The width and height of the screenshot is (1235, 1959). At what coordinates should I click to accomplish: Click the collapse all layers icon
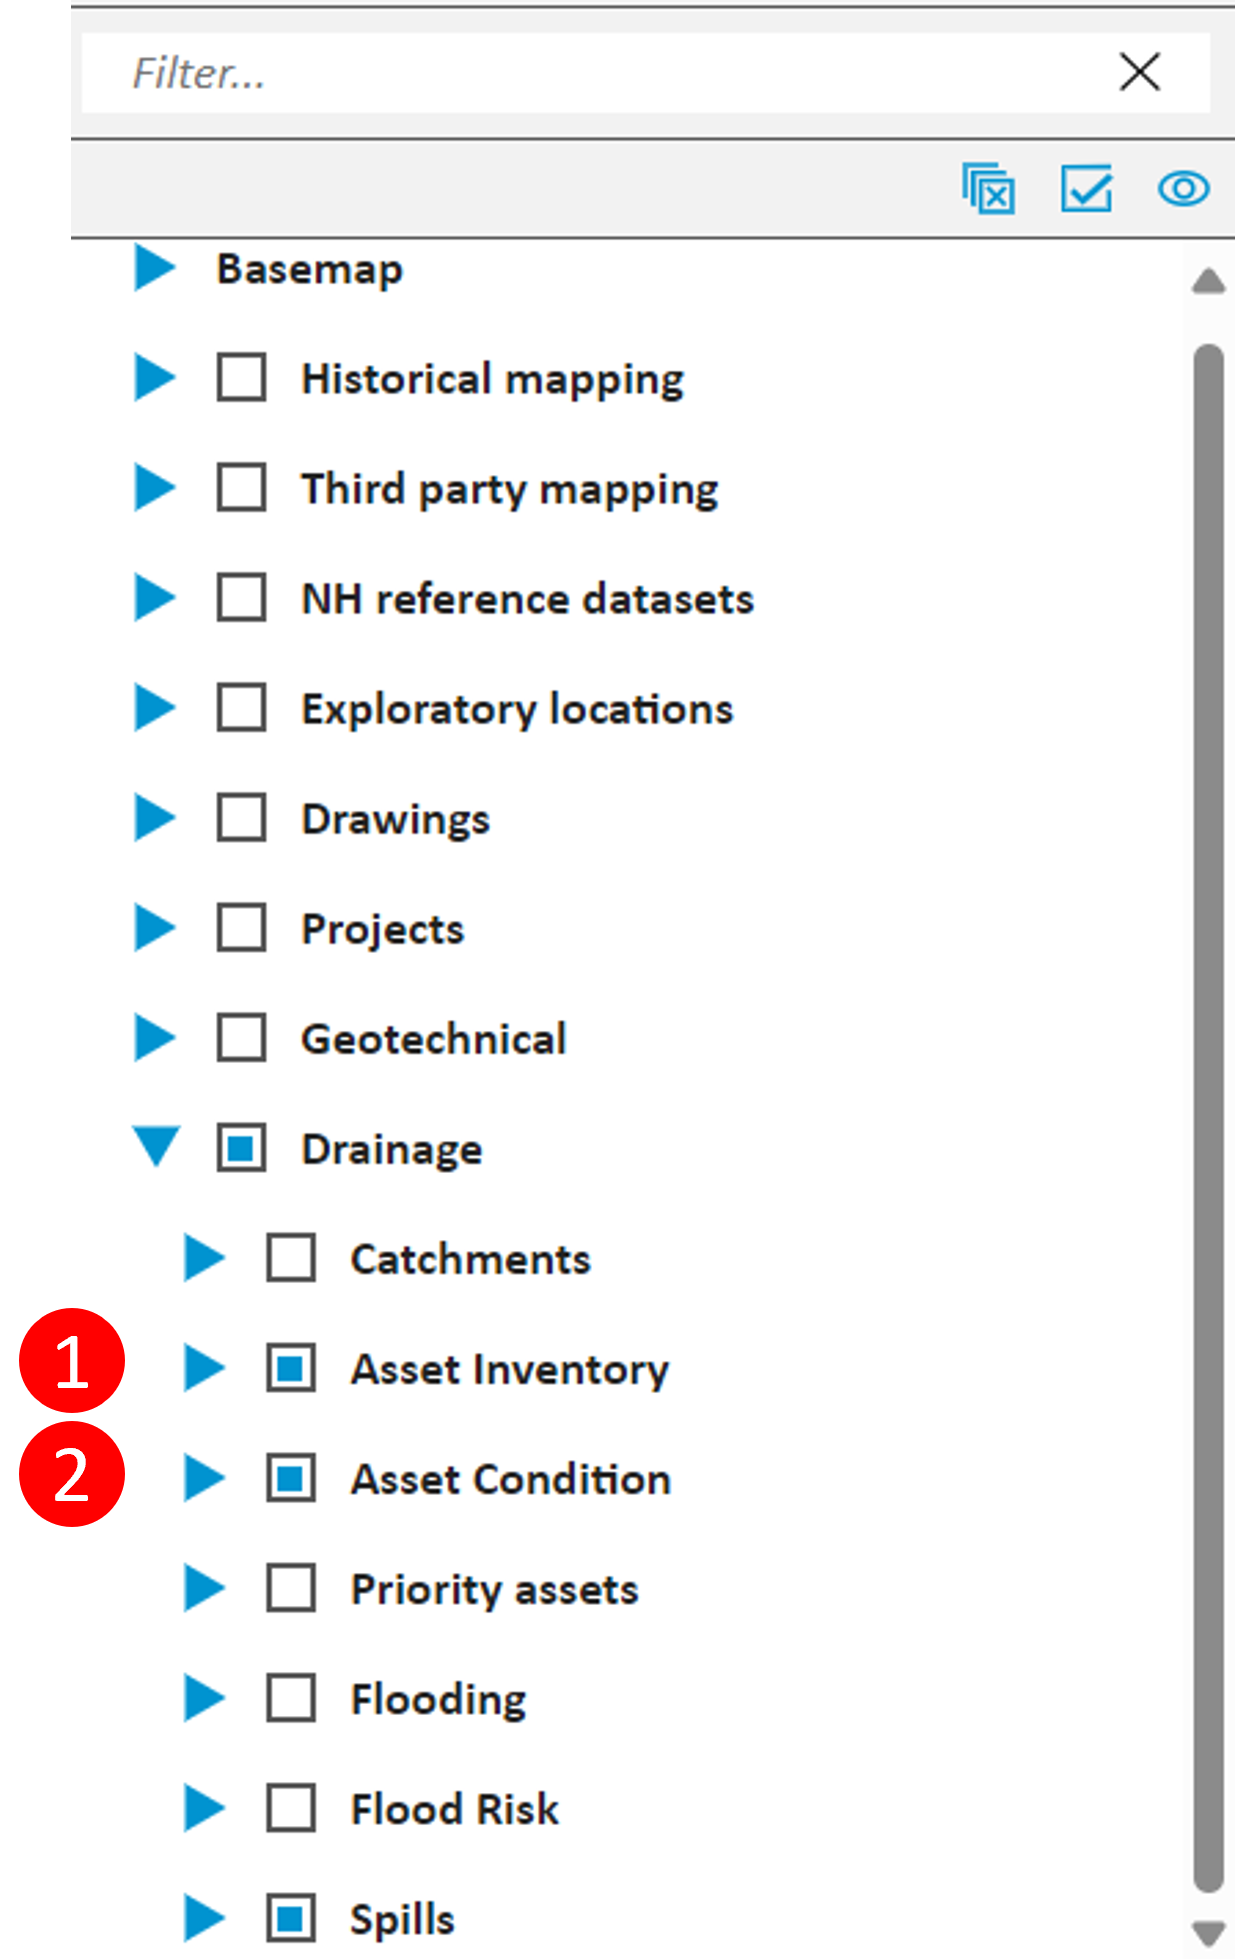point(988,188)
